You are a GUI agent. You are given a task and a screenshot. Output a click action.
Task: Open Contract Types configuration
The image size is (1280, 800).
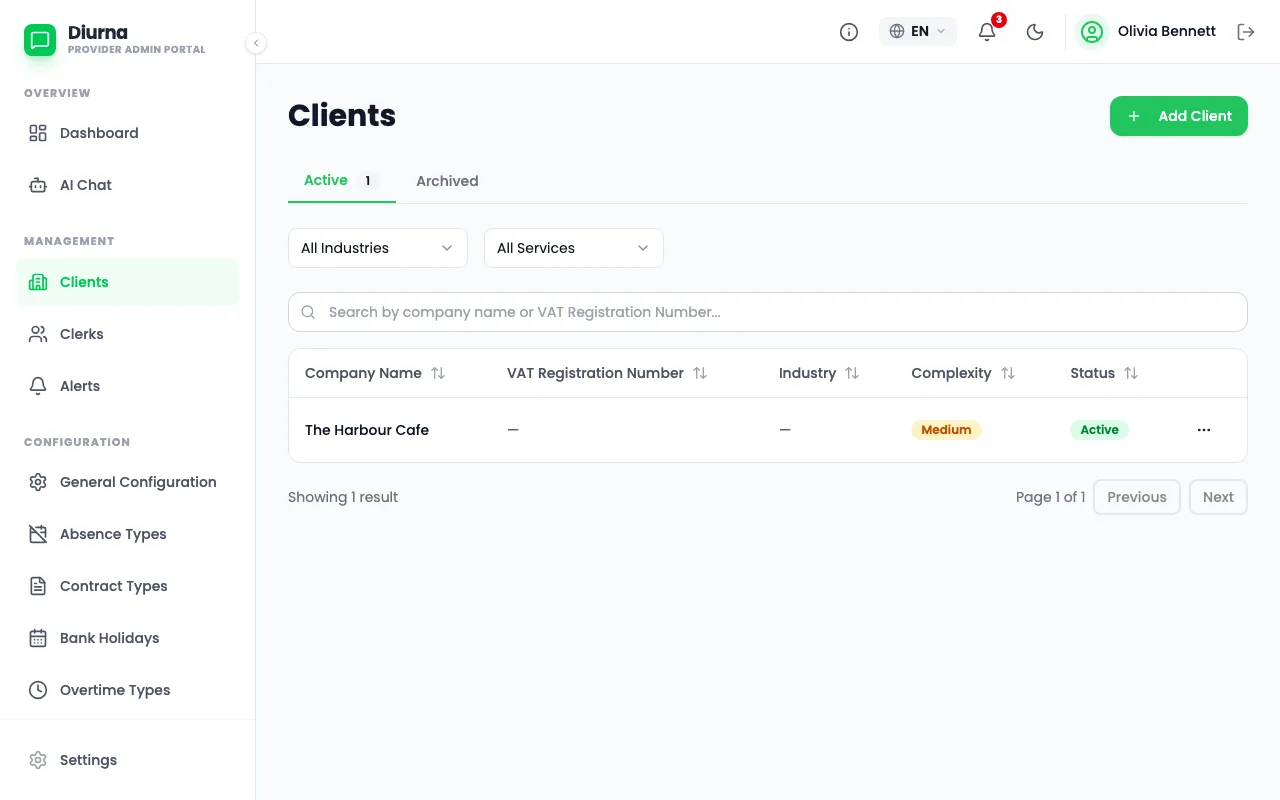(x=128, y=586)
